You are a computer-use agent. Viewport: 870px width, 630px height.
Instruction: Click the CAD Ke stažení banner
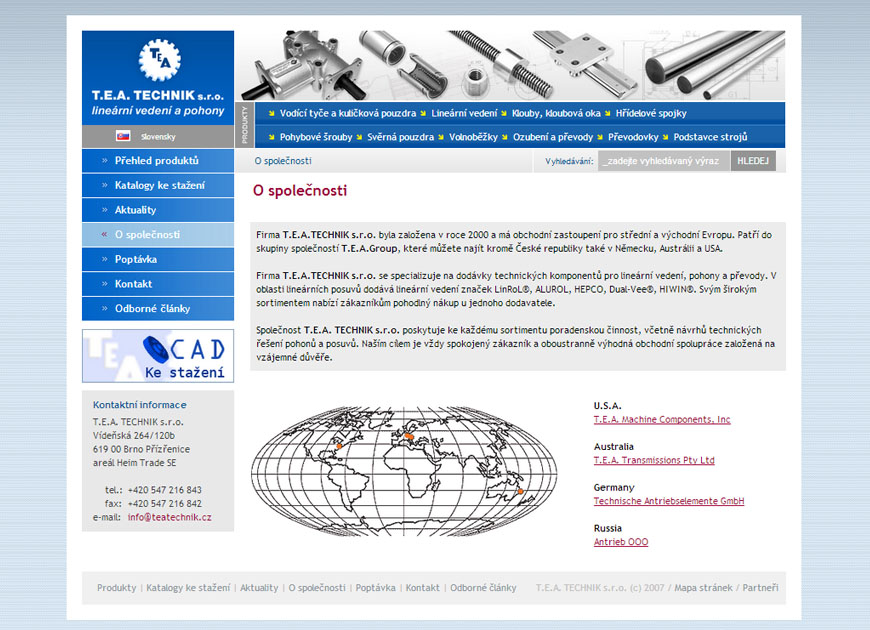point(158,356)
